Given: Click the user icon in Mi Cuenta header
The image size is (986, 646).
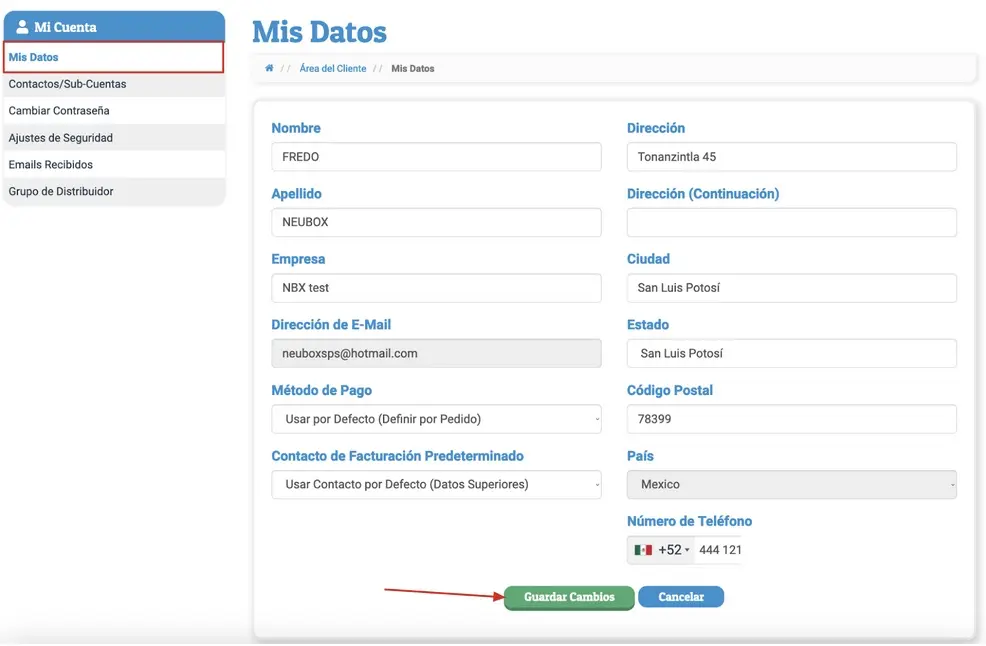Looking at the screenshot, I should point(22,26).
